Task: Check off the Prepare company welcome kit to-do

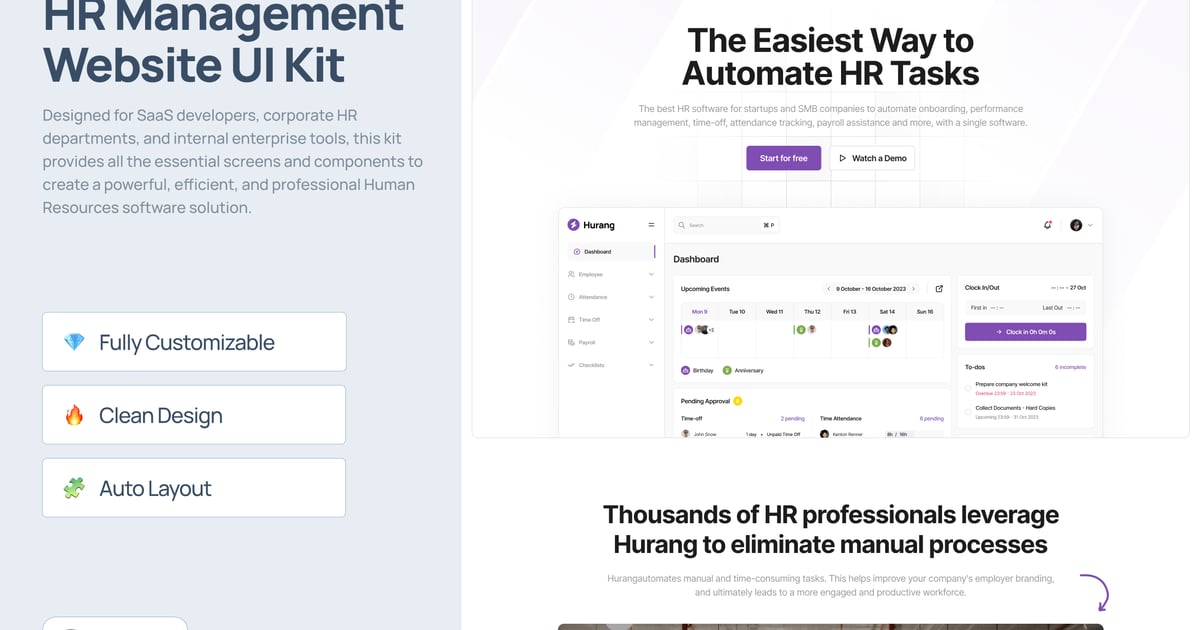Action: 968,388
